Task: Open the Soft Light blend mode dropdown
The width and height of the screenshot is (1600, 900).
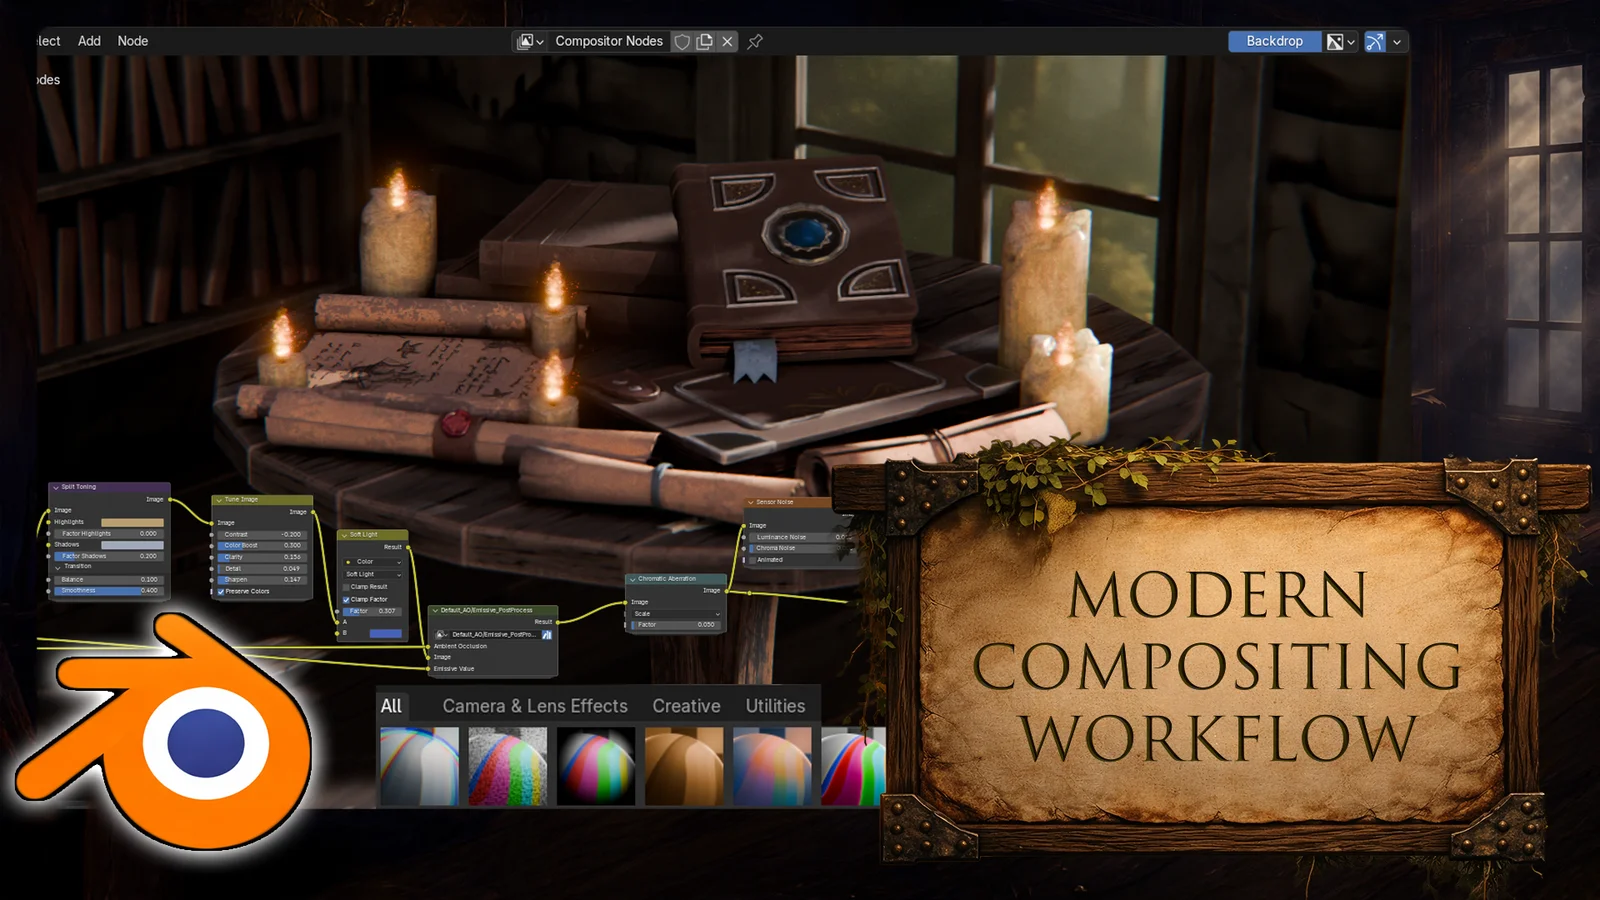Action: (373, 575)
